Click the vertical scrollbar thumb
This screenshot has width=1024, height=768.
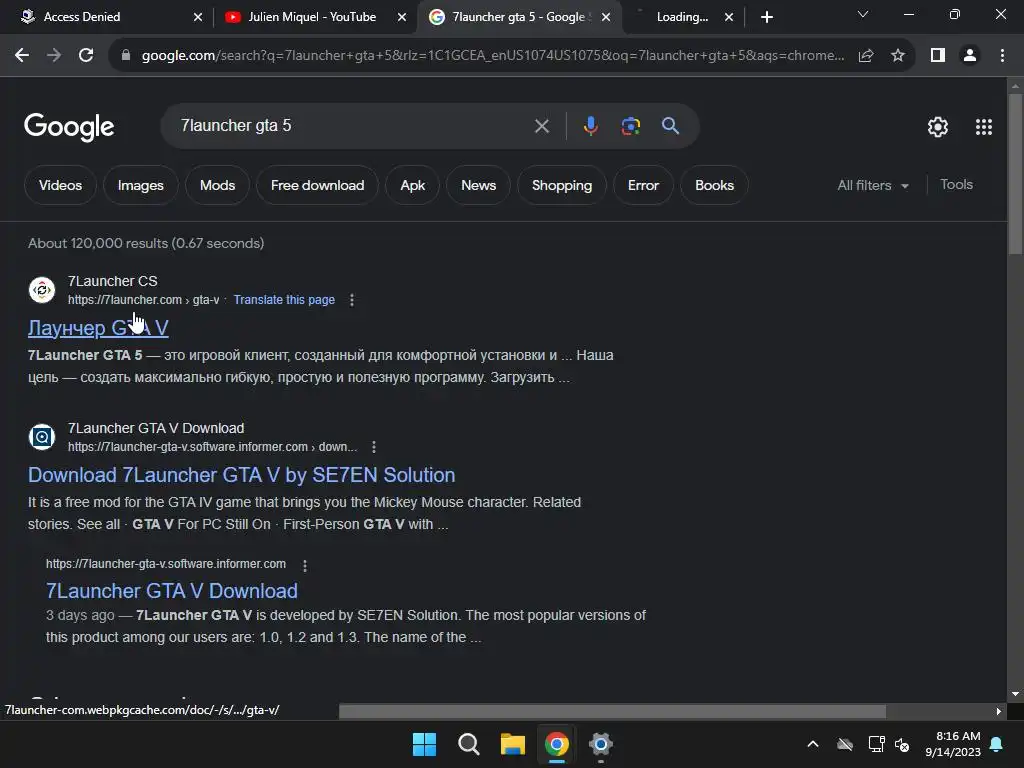click(1015, 173)
